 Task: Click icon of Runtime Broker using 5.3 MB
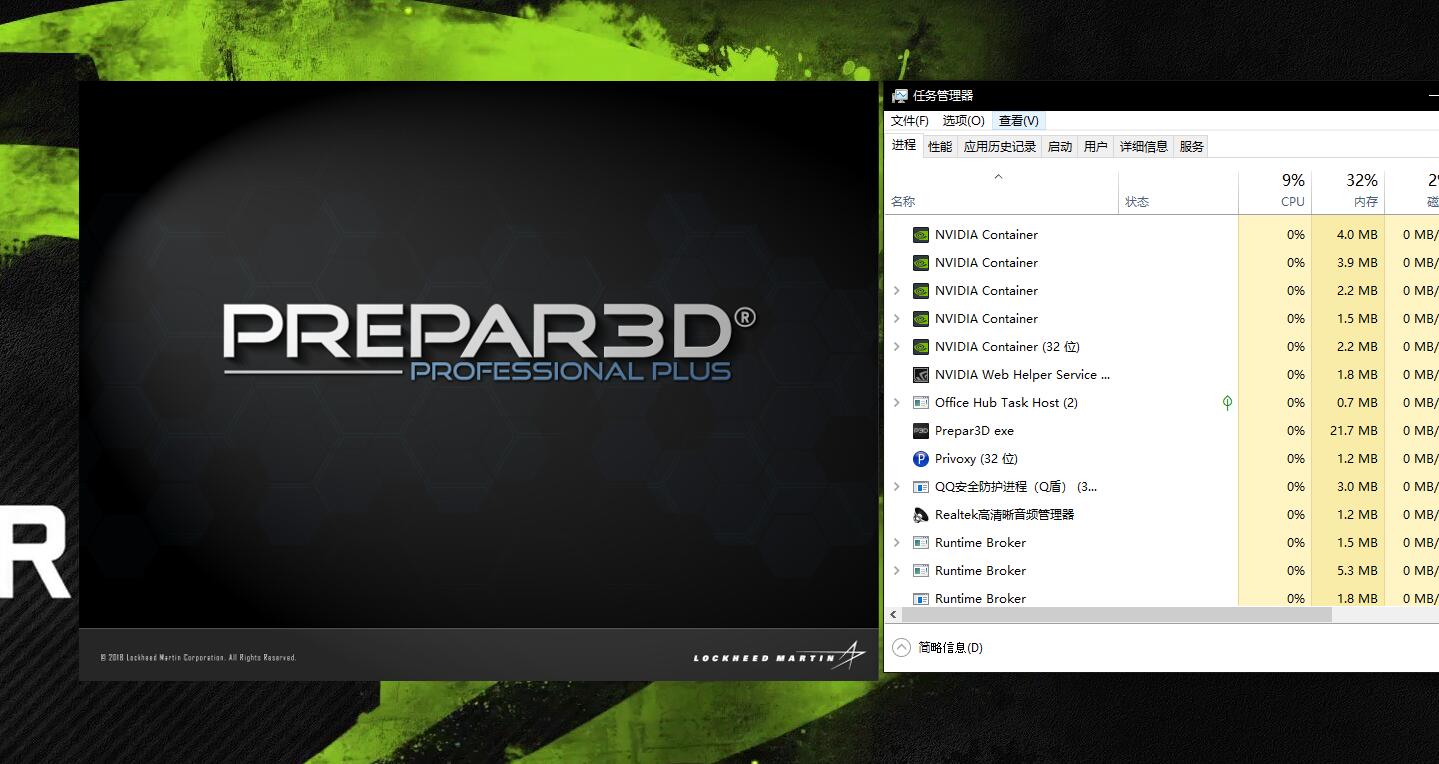point(921,571)
